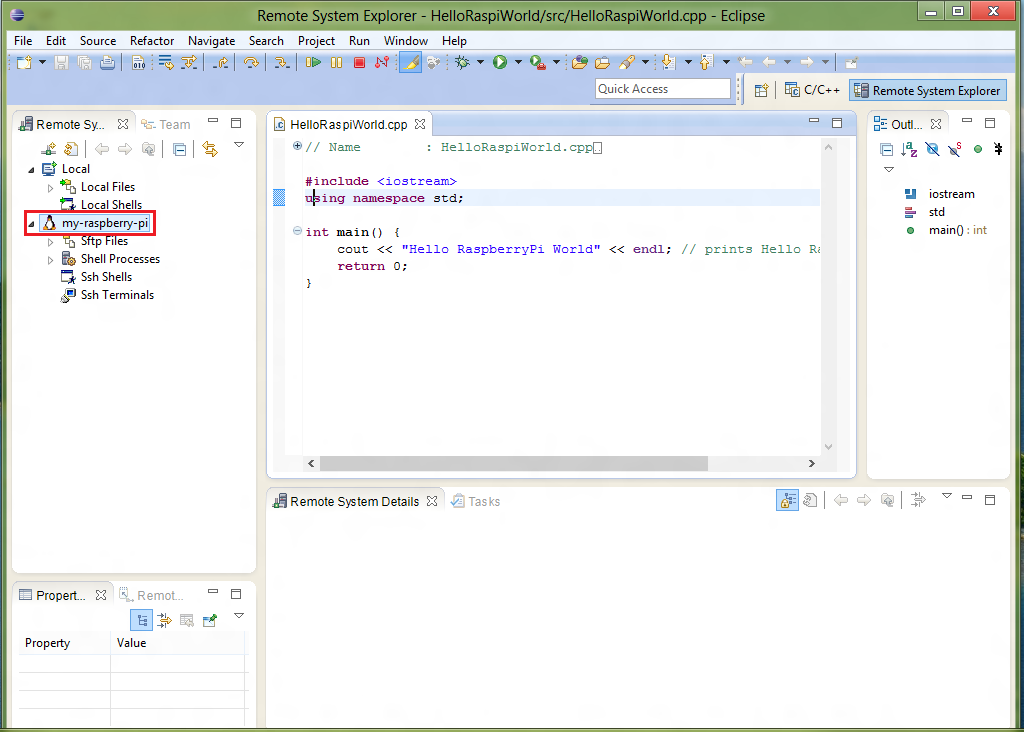Toggle Hide Non-Public Members green dot

pyautogui.click(x=978, y=150)
